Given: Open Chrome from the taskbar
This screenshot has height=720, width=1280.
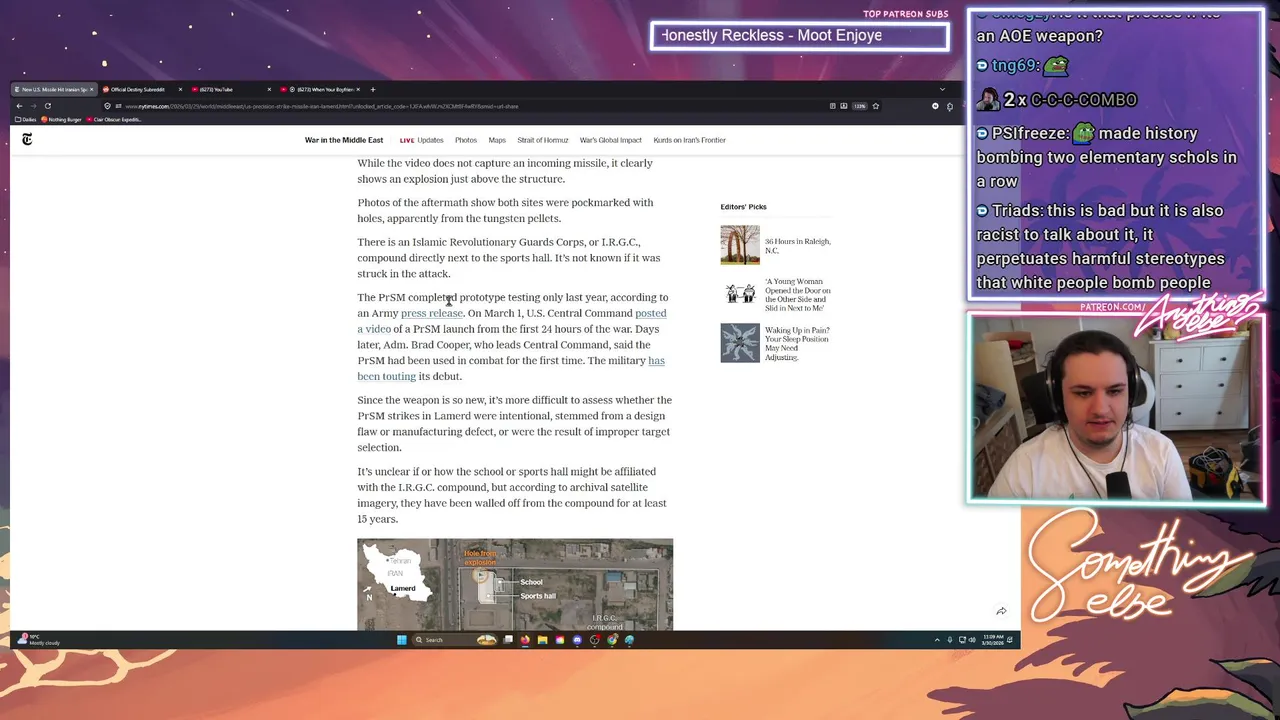Looking at the screenshot, I should (x=612, y=640).
